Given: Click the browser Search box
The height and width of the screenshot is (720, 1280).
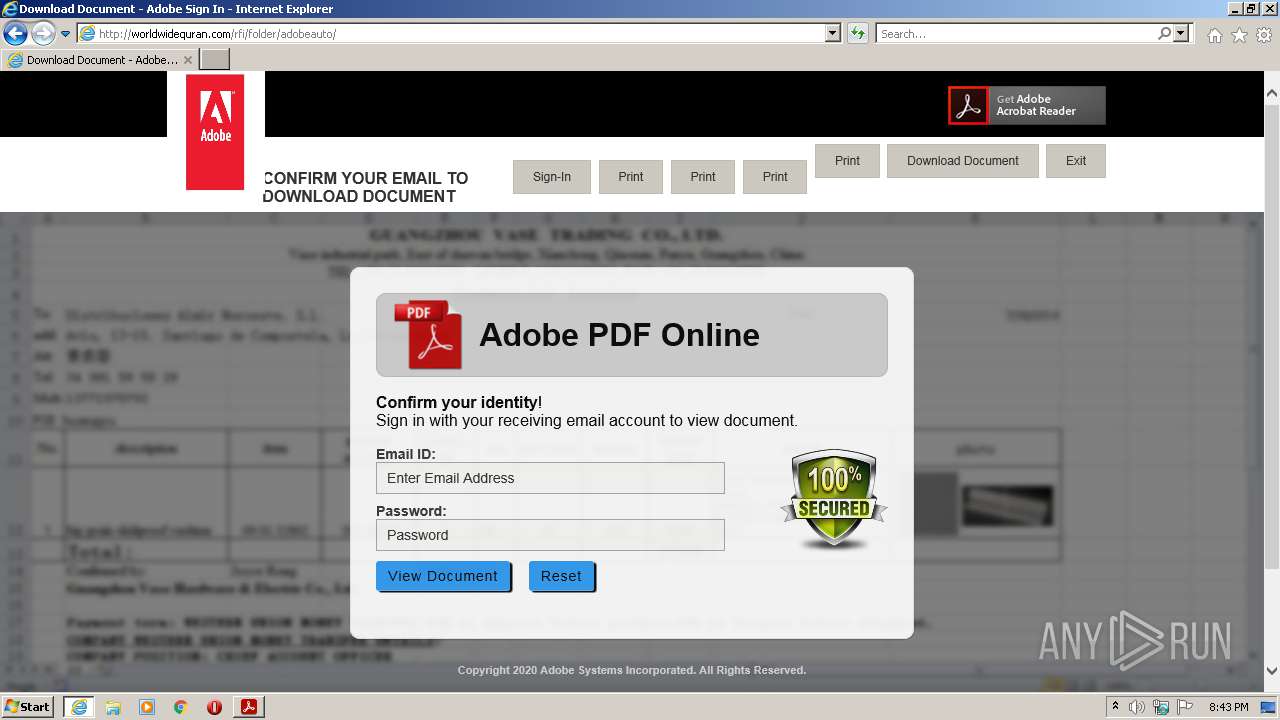Looking at the screenshot, I should [x=1016, y=34].
